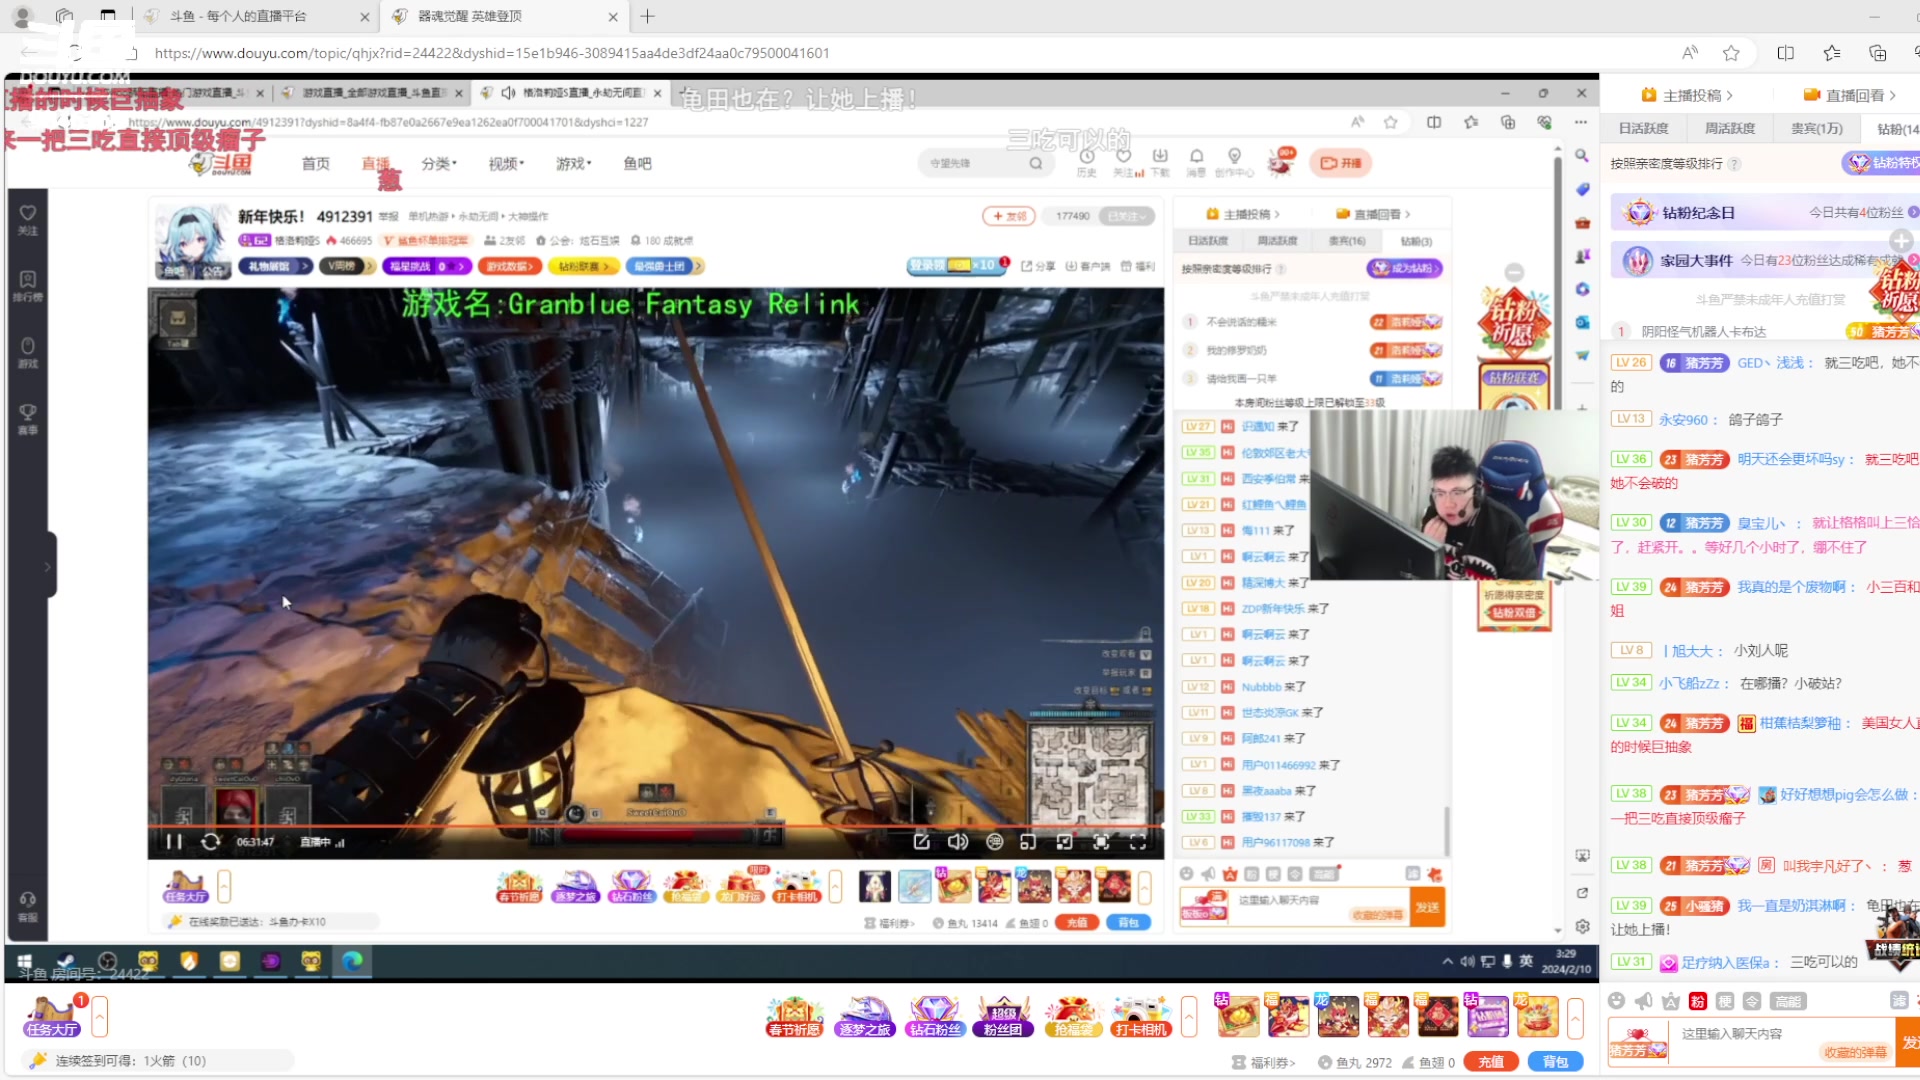Open the 分类 dropdown in the embedded nav

[438, 163]
